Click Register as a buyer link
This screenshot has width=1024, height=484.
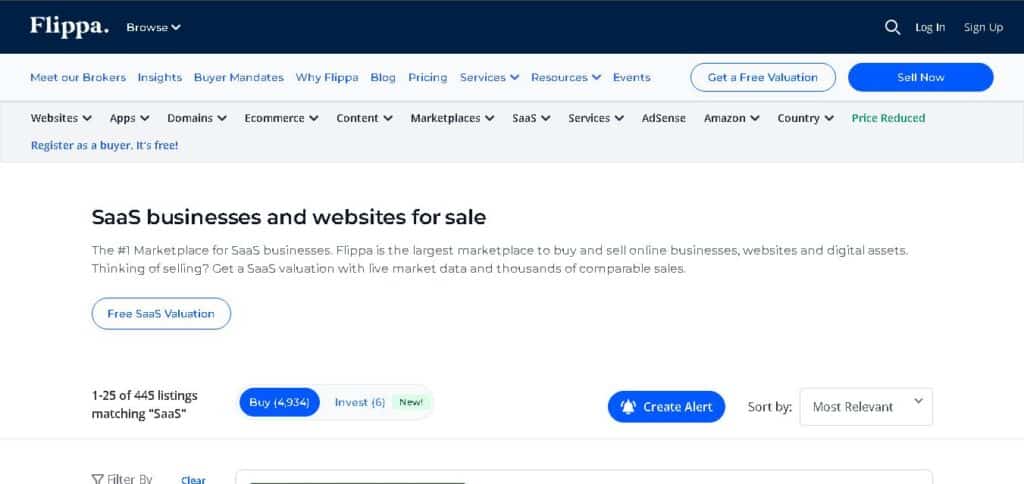coord(104,145)
